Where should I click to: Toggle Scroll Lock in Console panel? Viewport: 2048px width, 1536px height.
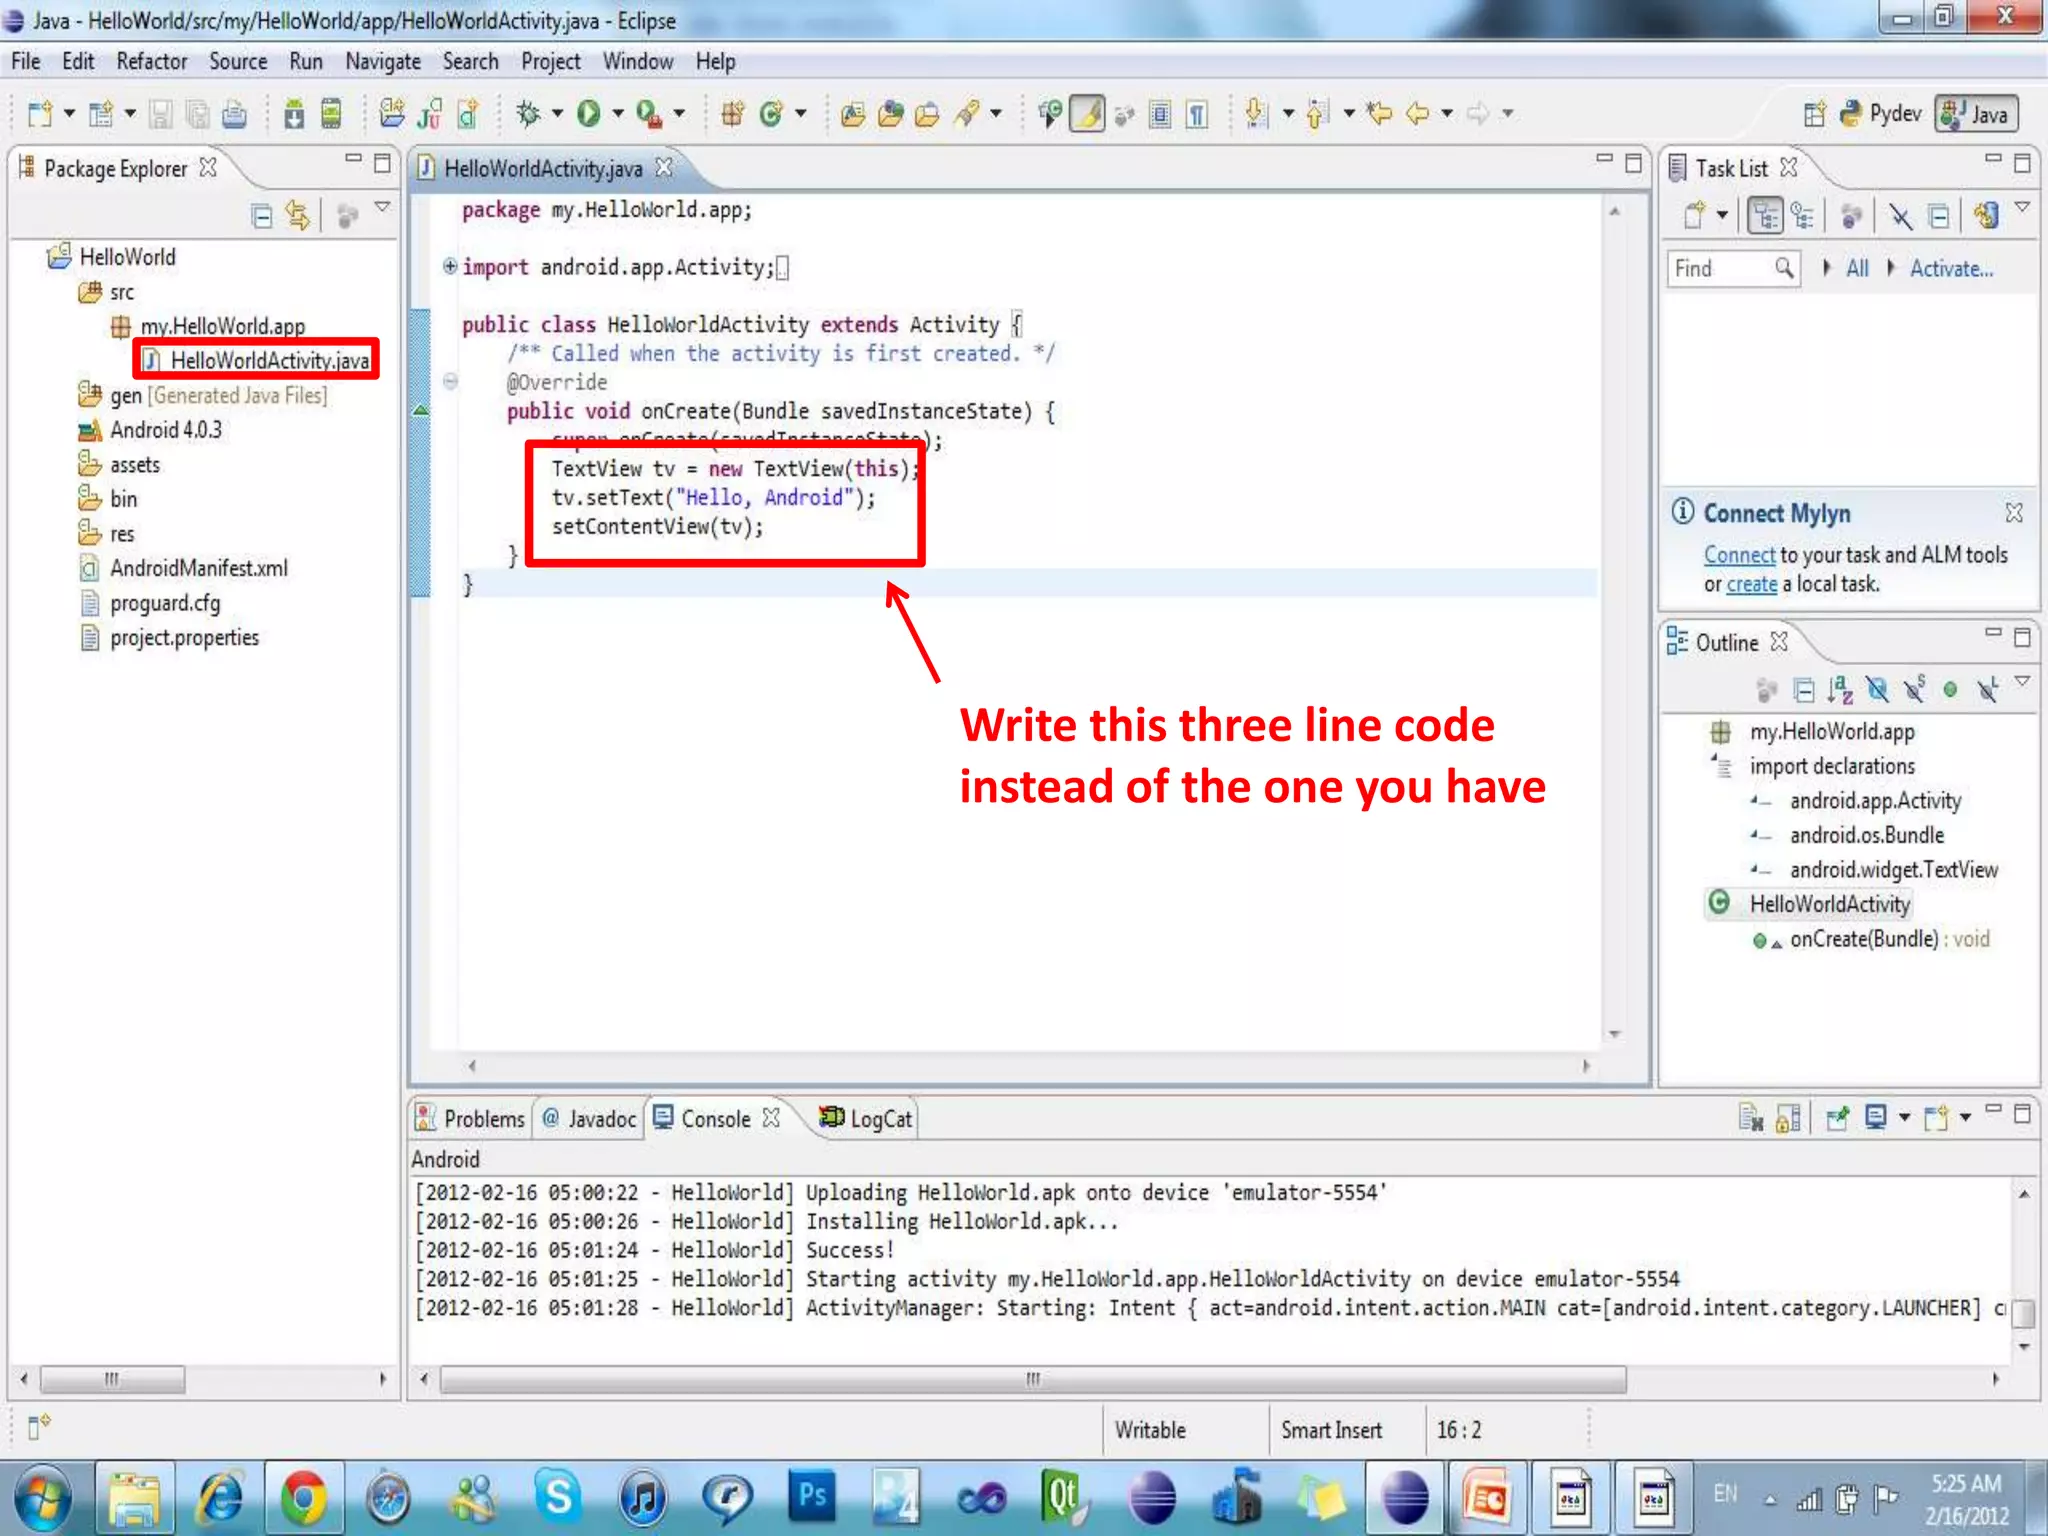[1788, 1117]
